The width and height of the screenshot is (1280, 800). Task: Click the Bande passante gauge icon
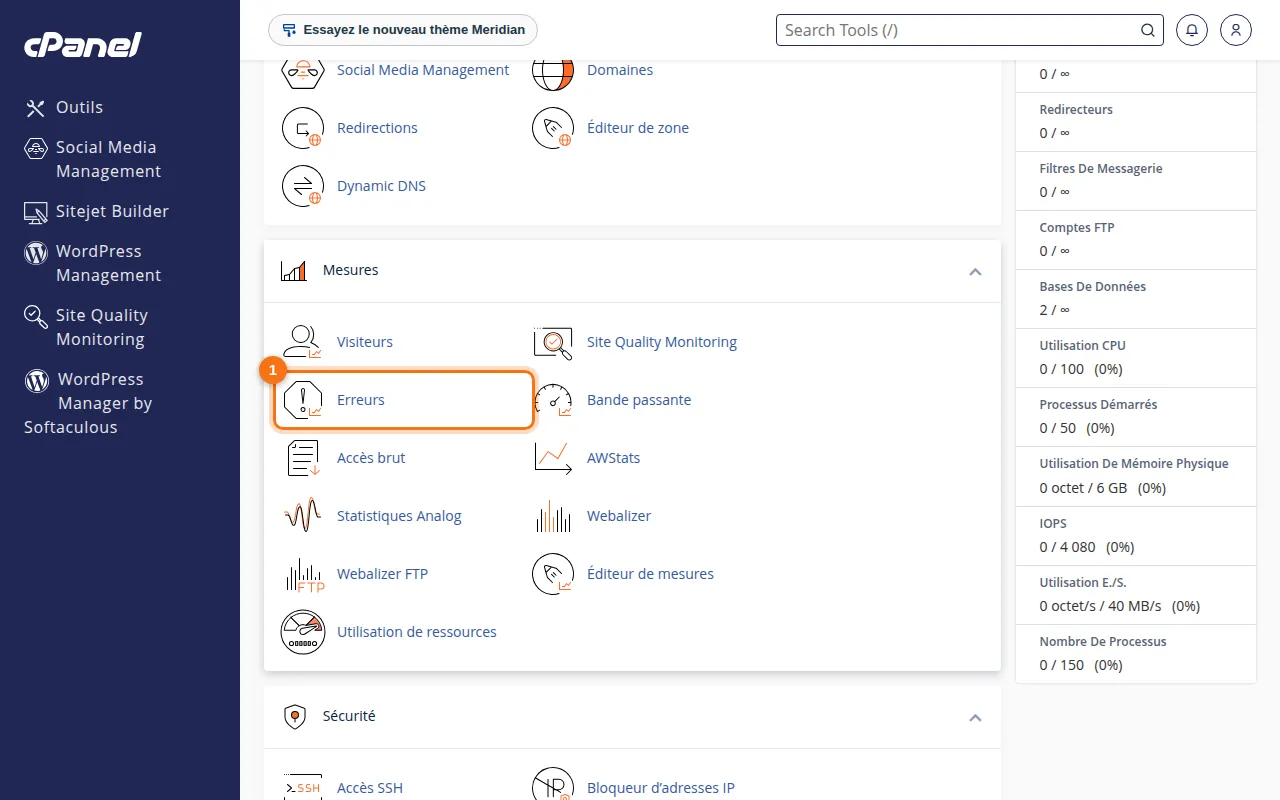pos(552,400)
